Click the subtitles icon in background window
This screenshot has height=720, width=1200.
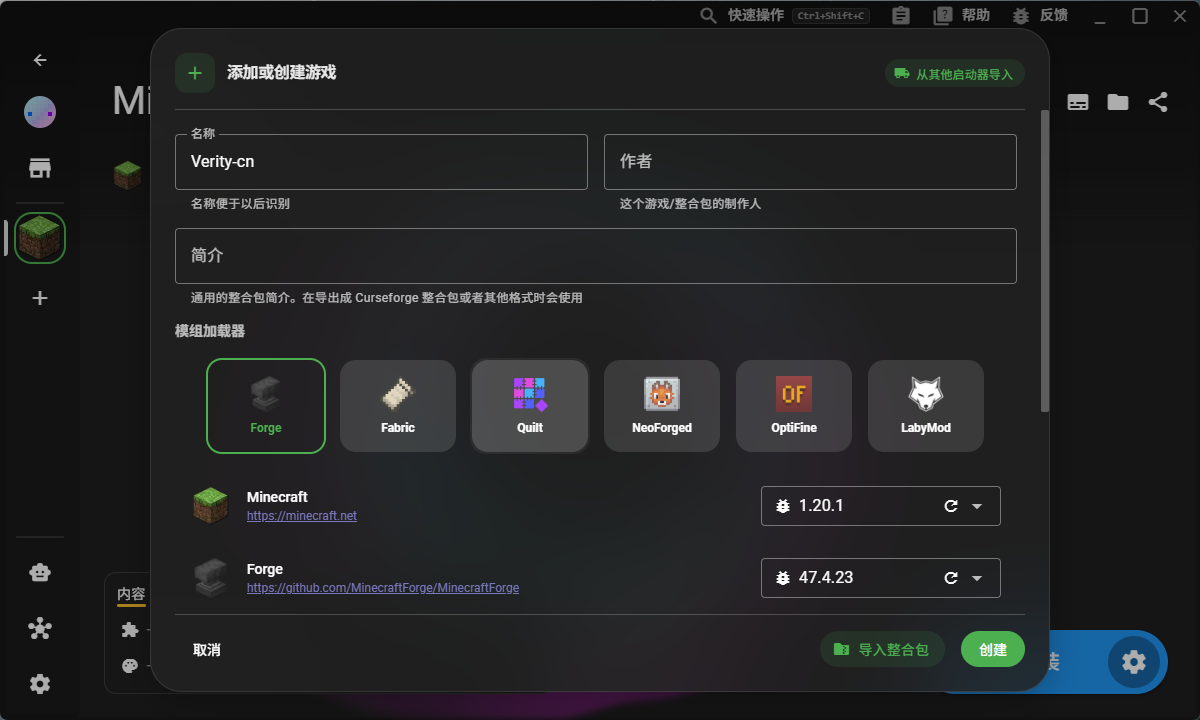pos(1078,102)
